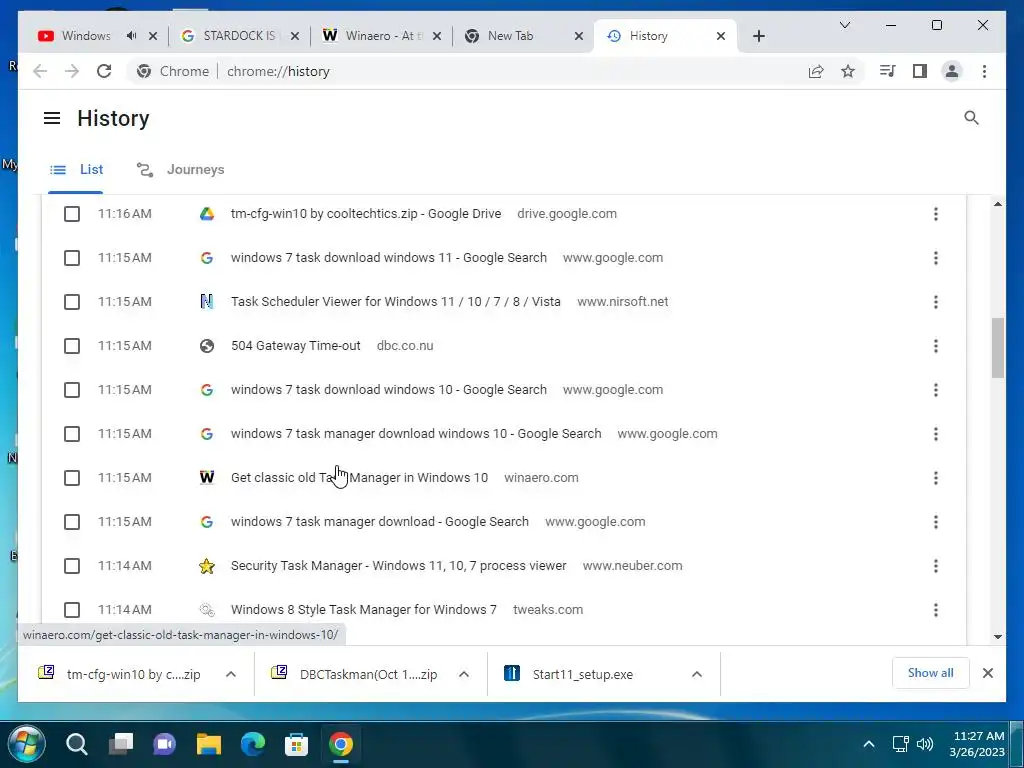
Task: Check the box for 'windows 7 task download windows 11'
Action: point(72,258)
